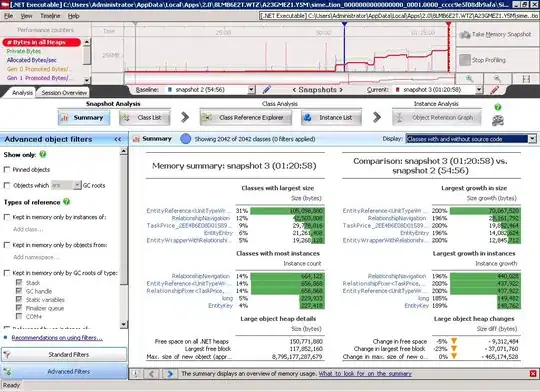Switch to the Session Overview tab
Screen dimensions: 540x392
64,93
